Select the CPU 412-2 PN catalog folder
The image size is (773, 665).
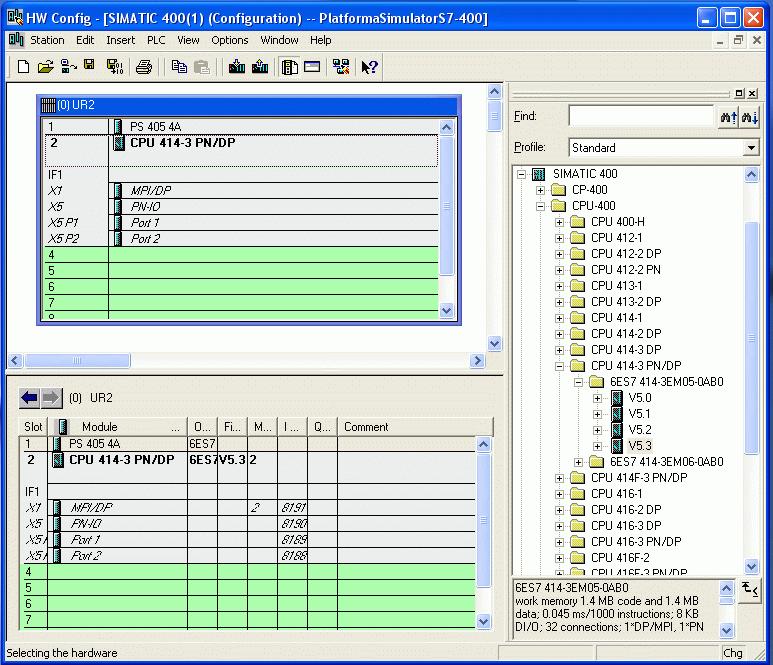coord(625,270)
